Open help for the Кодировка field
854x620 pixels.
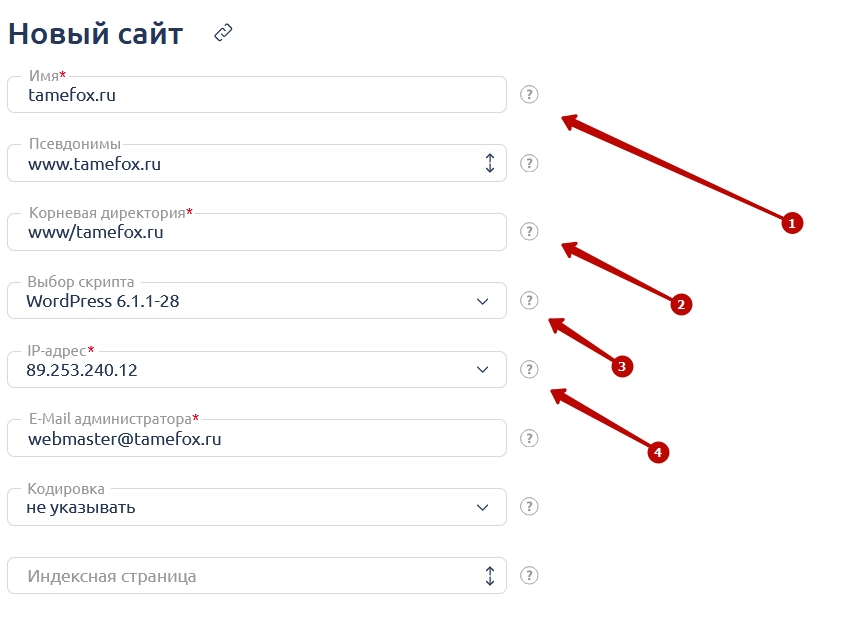[x=529, y=507]
